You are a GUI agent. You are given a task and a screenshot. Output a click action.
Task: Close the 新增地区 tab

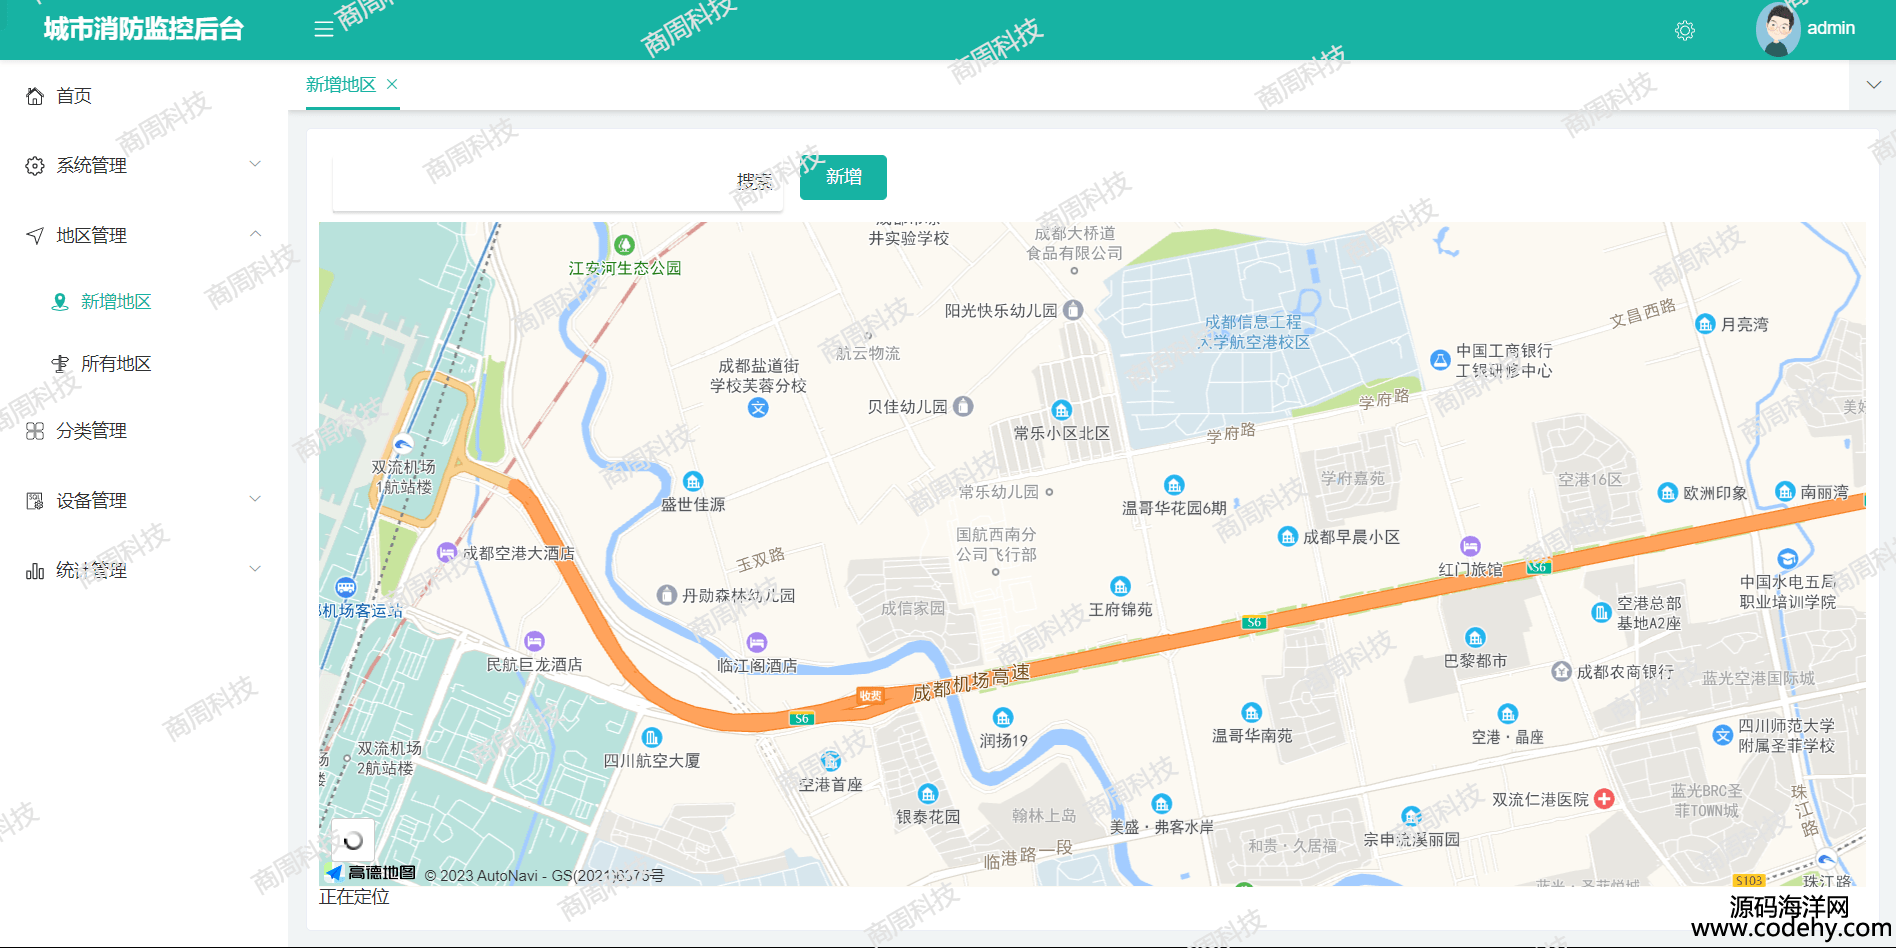pos(392,84)
